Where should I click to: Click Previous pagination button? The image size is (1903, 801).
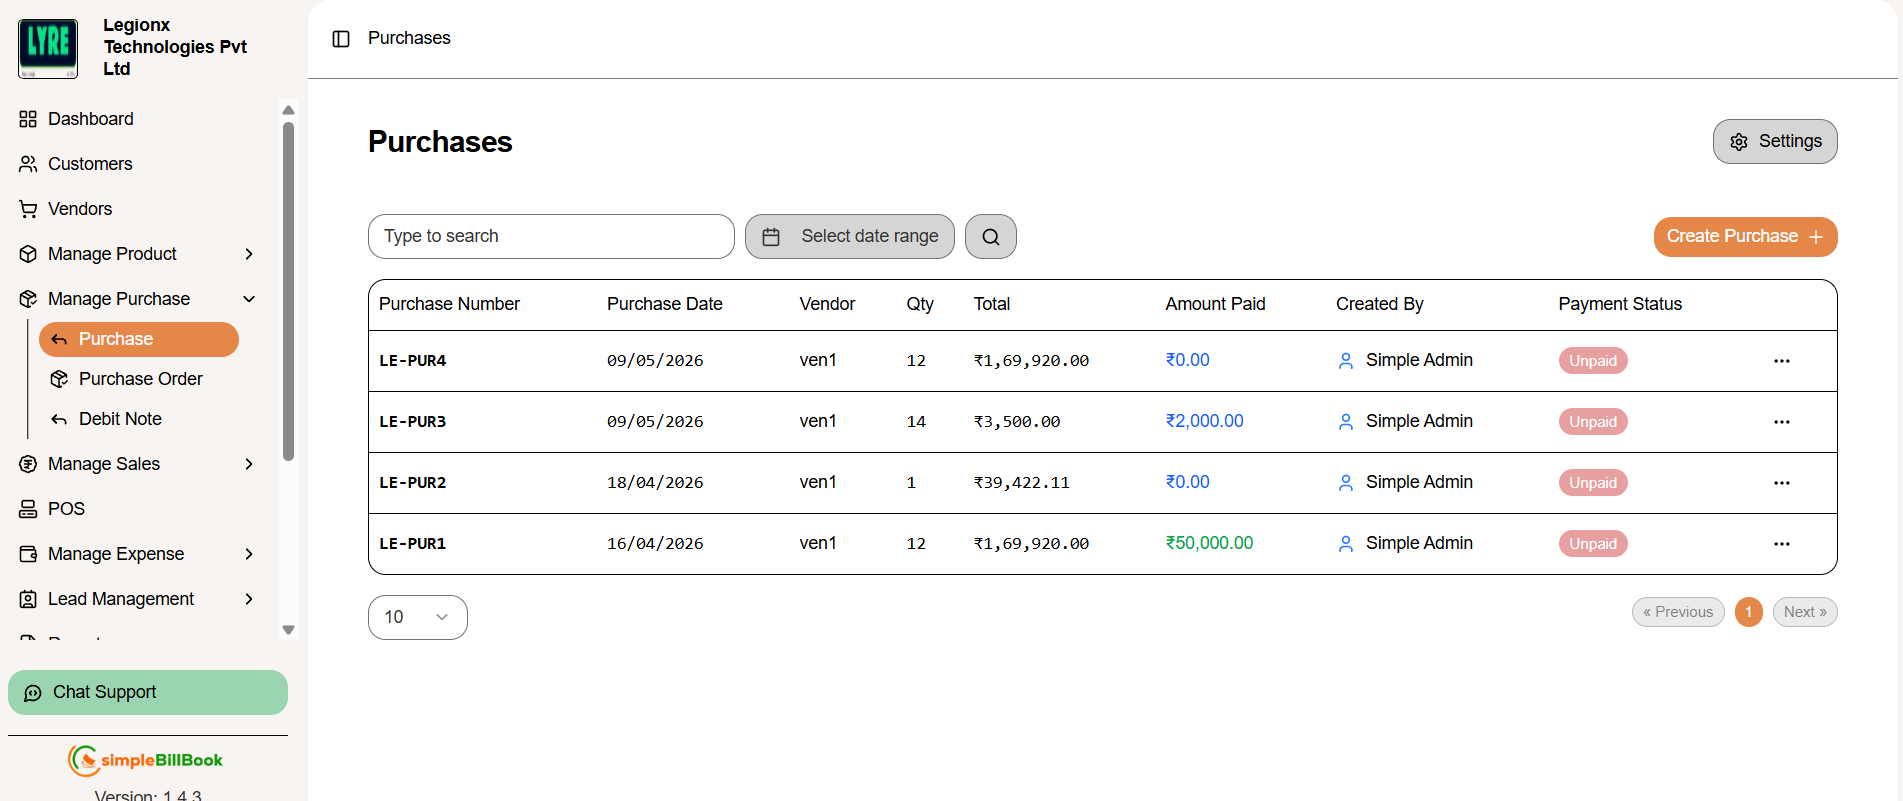click(x=1678, y=612)
